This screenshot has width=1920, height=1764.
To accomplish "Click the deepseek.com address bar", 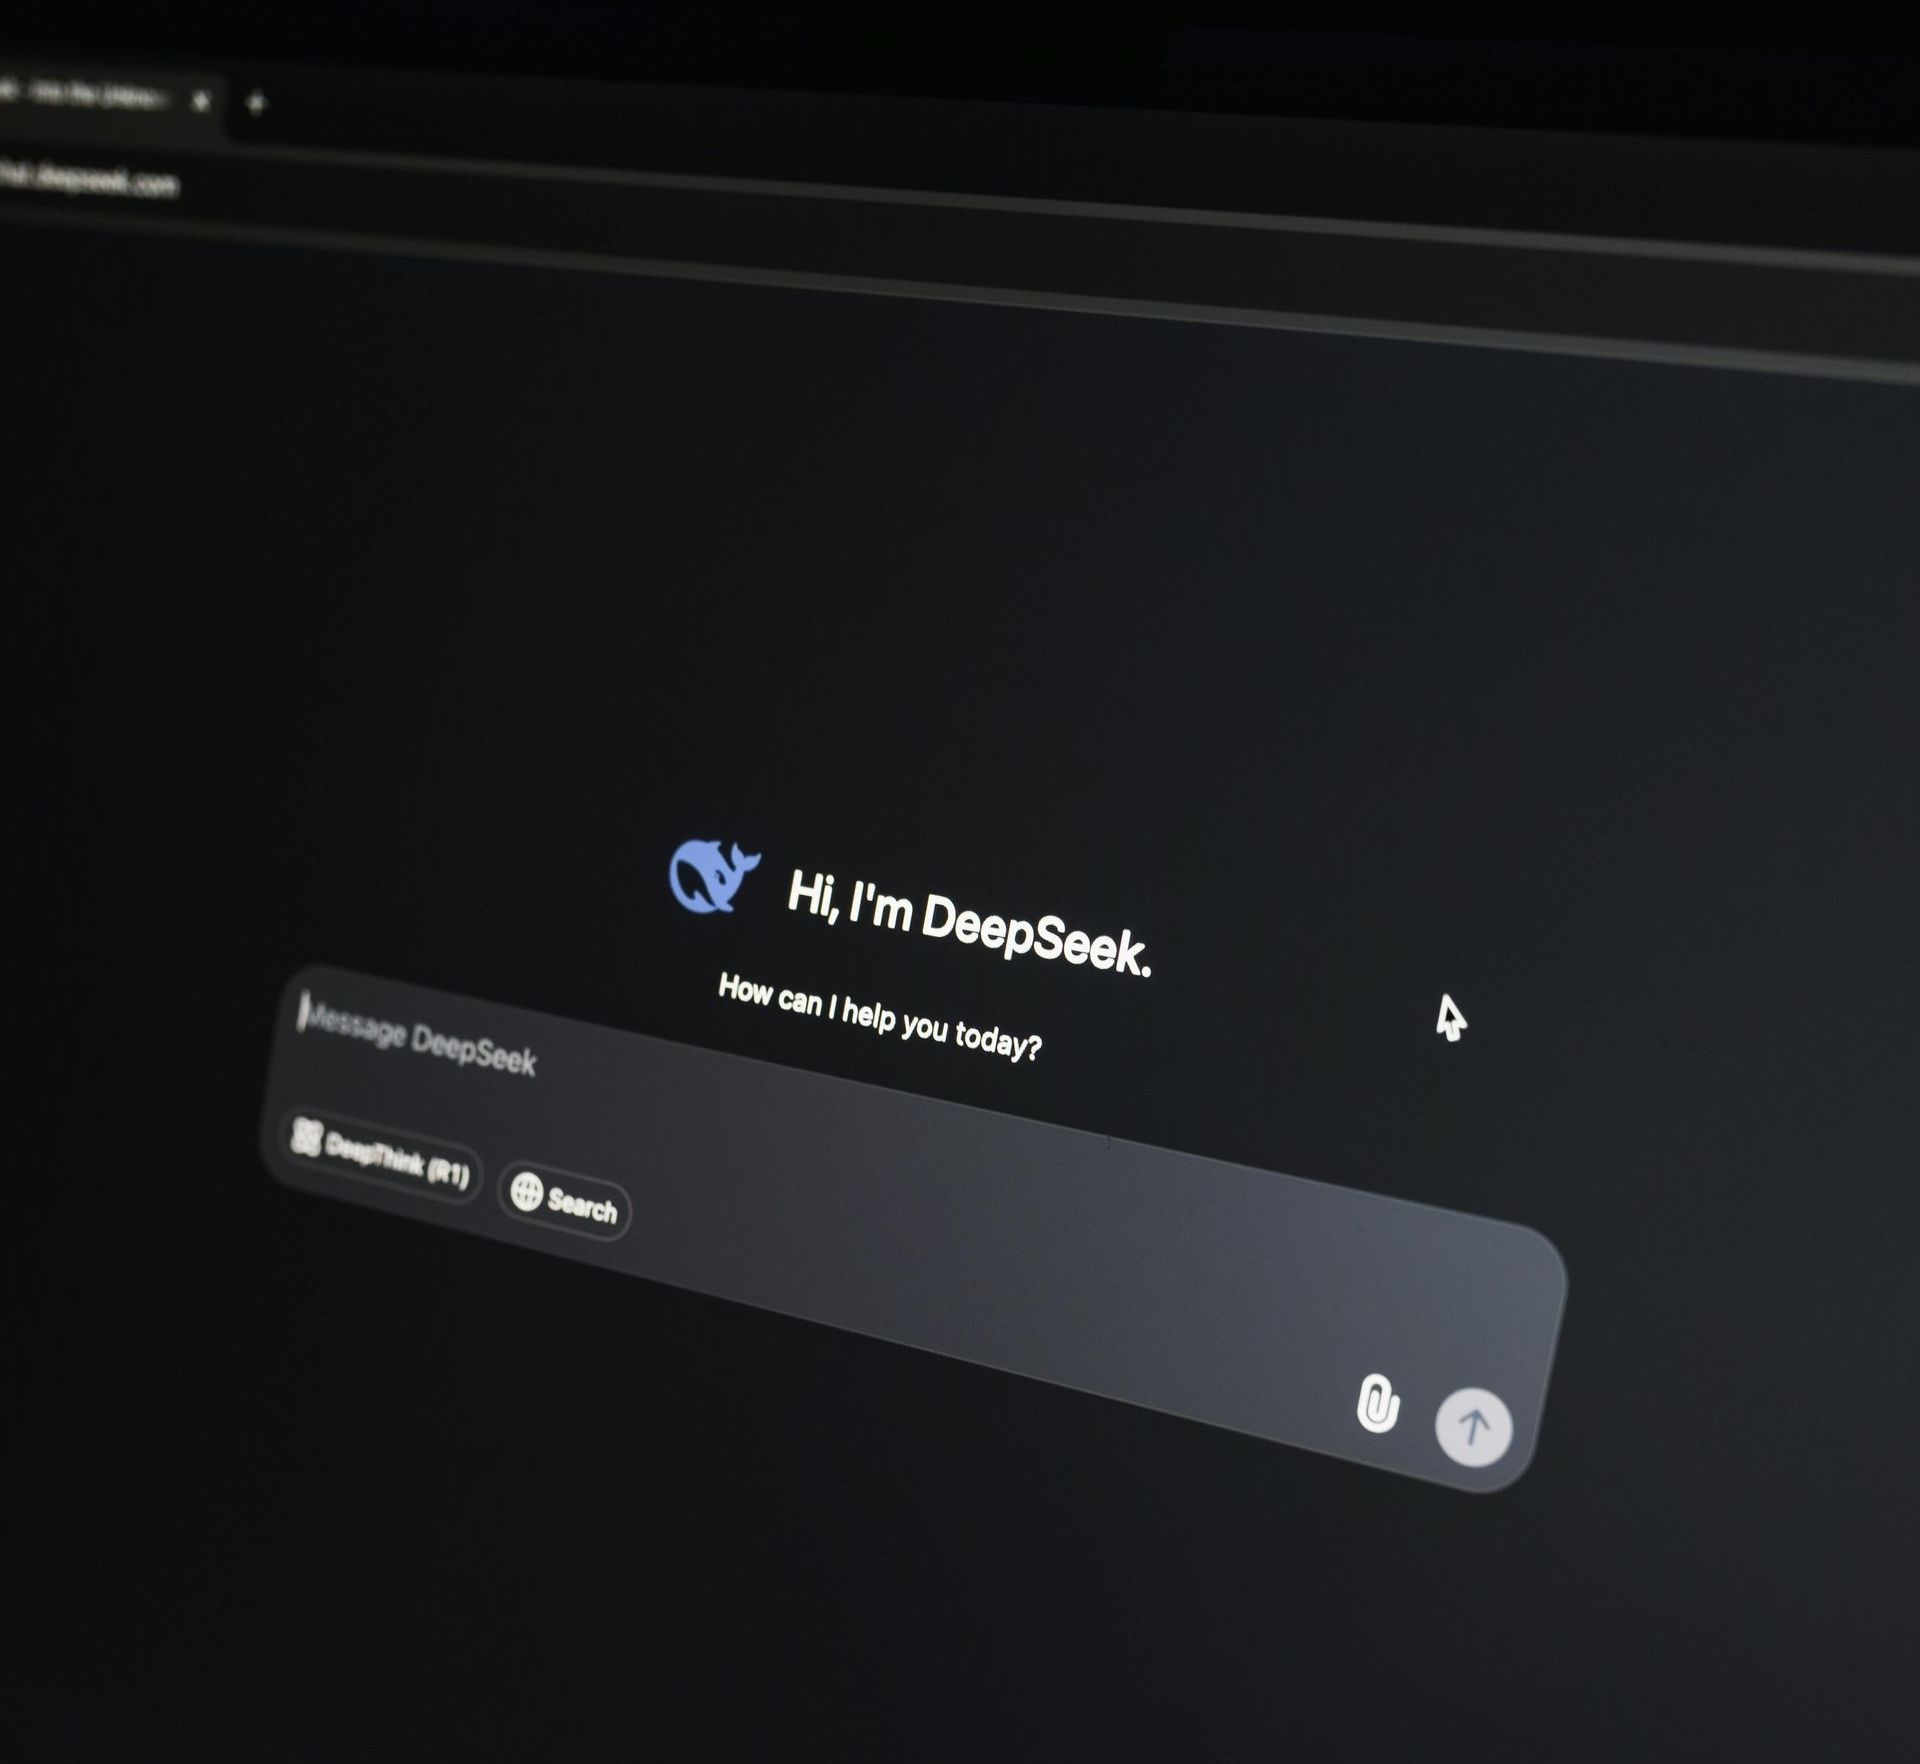I will pos(90,180).
